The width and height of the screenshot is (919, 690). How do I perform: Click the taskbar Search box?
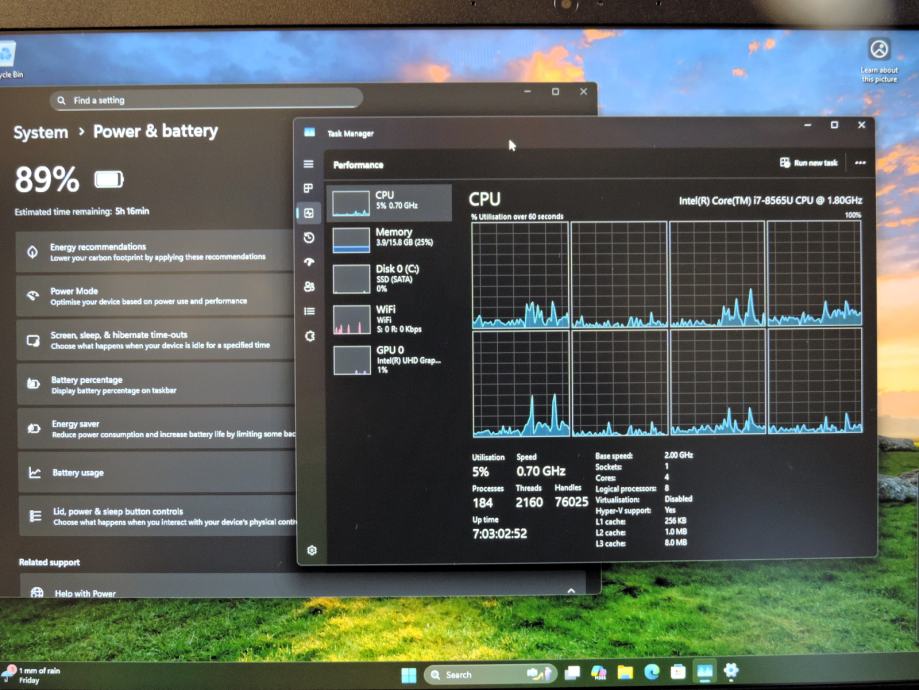tap(490, 674)
